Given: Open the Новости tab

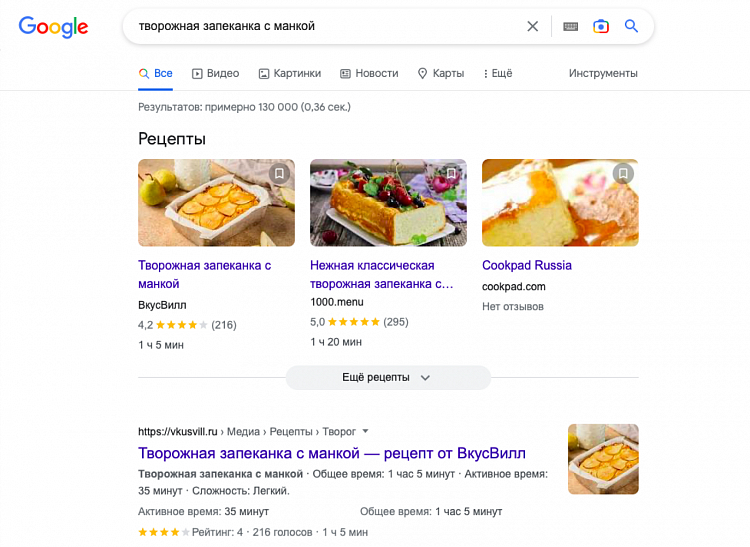Looking at the screenshot, I should coord(369,73).
